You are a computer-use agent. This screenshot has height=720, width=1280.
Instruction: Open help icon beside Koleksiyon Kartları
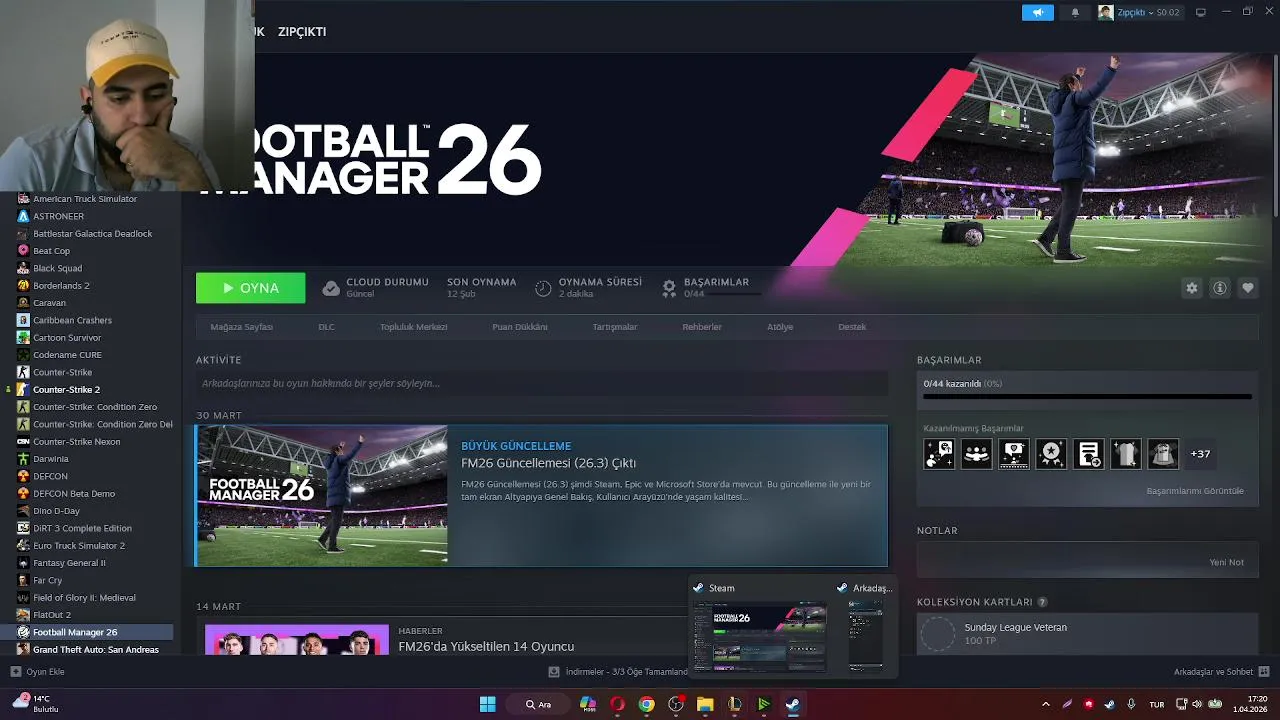[1043, 602]
